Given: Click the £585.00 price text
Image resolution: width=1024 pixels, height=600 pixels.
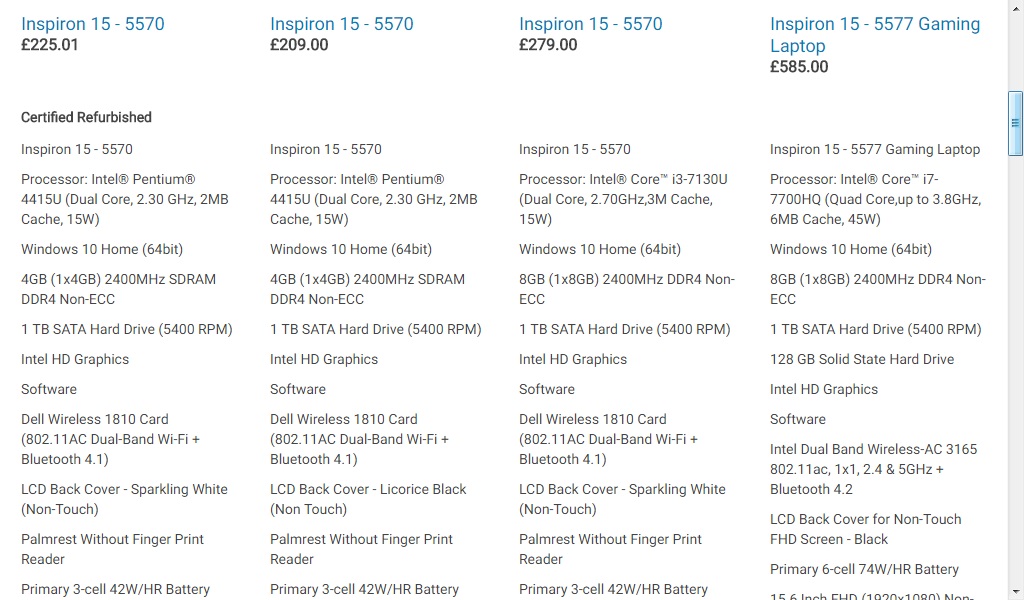Looking at the screenshot, I should (799, 67).
